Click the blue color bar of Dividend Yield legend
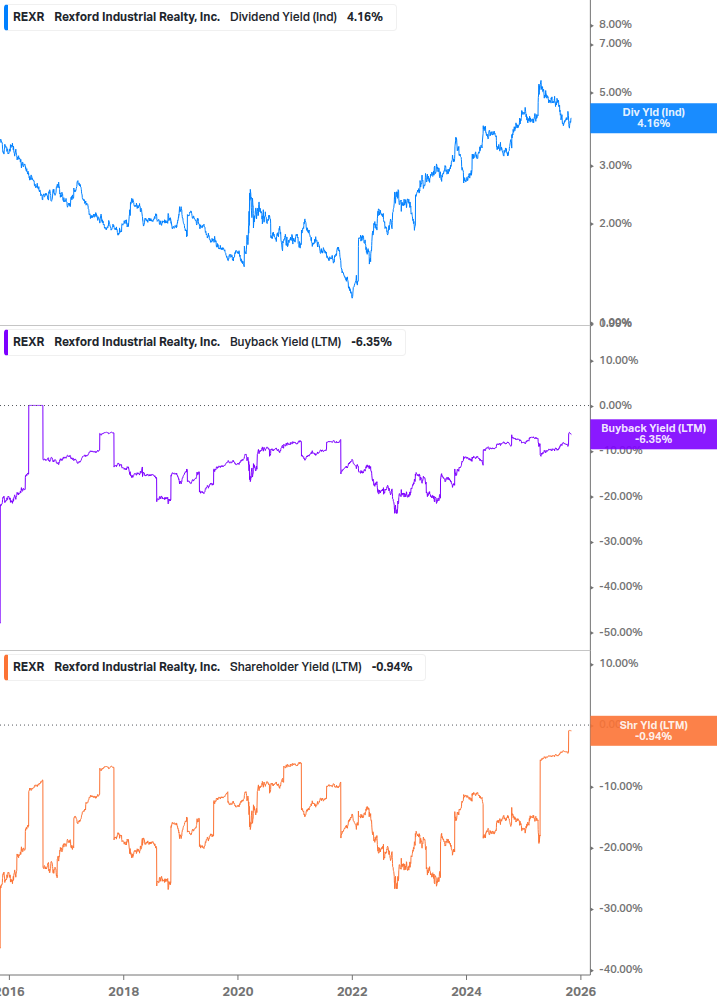 6,17
